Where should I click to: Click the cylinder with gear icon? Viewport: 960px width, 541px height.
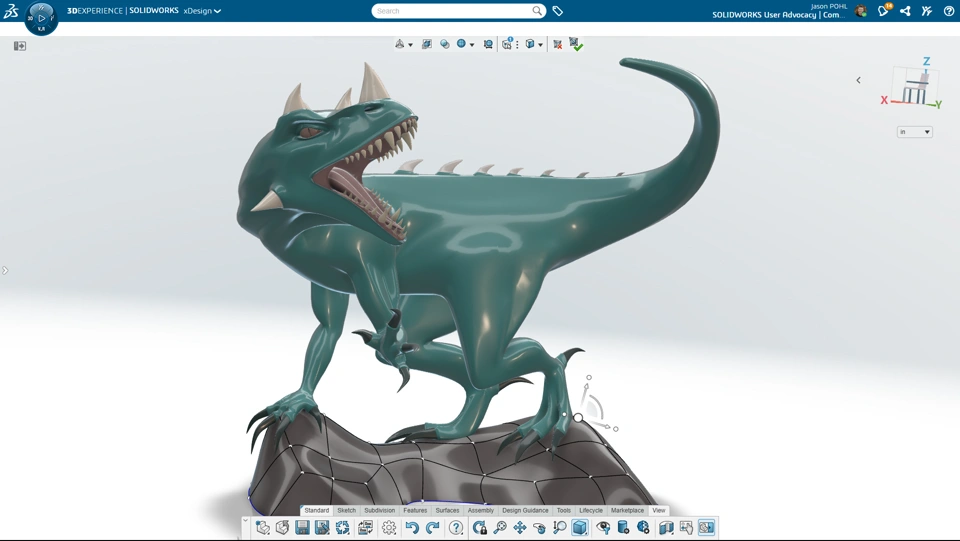(x=623, y=528)
